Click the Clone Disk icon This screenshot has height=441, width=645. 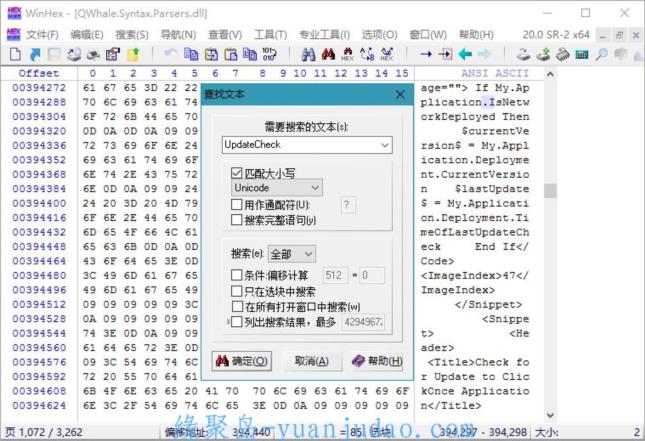coord(523,54)
